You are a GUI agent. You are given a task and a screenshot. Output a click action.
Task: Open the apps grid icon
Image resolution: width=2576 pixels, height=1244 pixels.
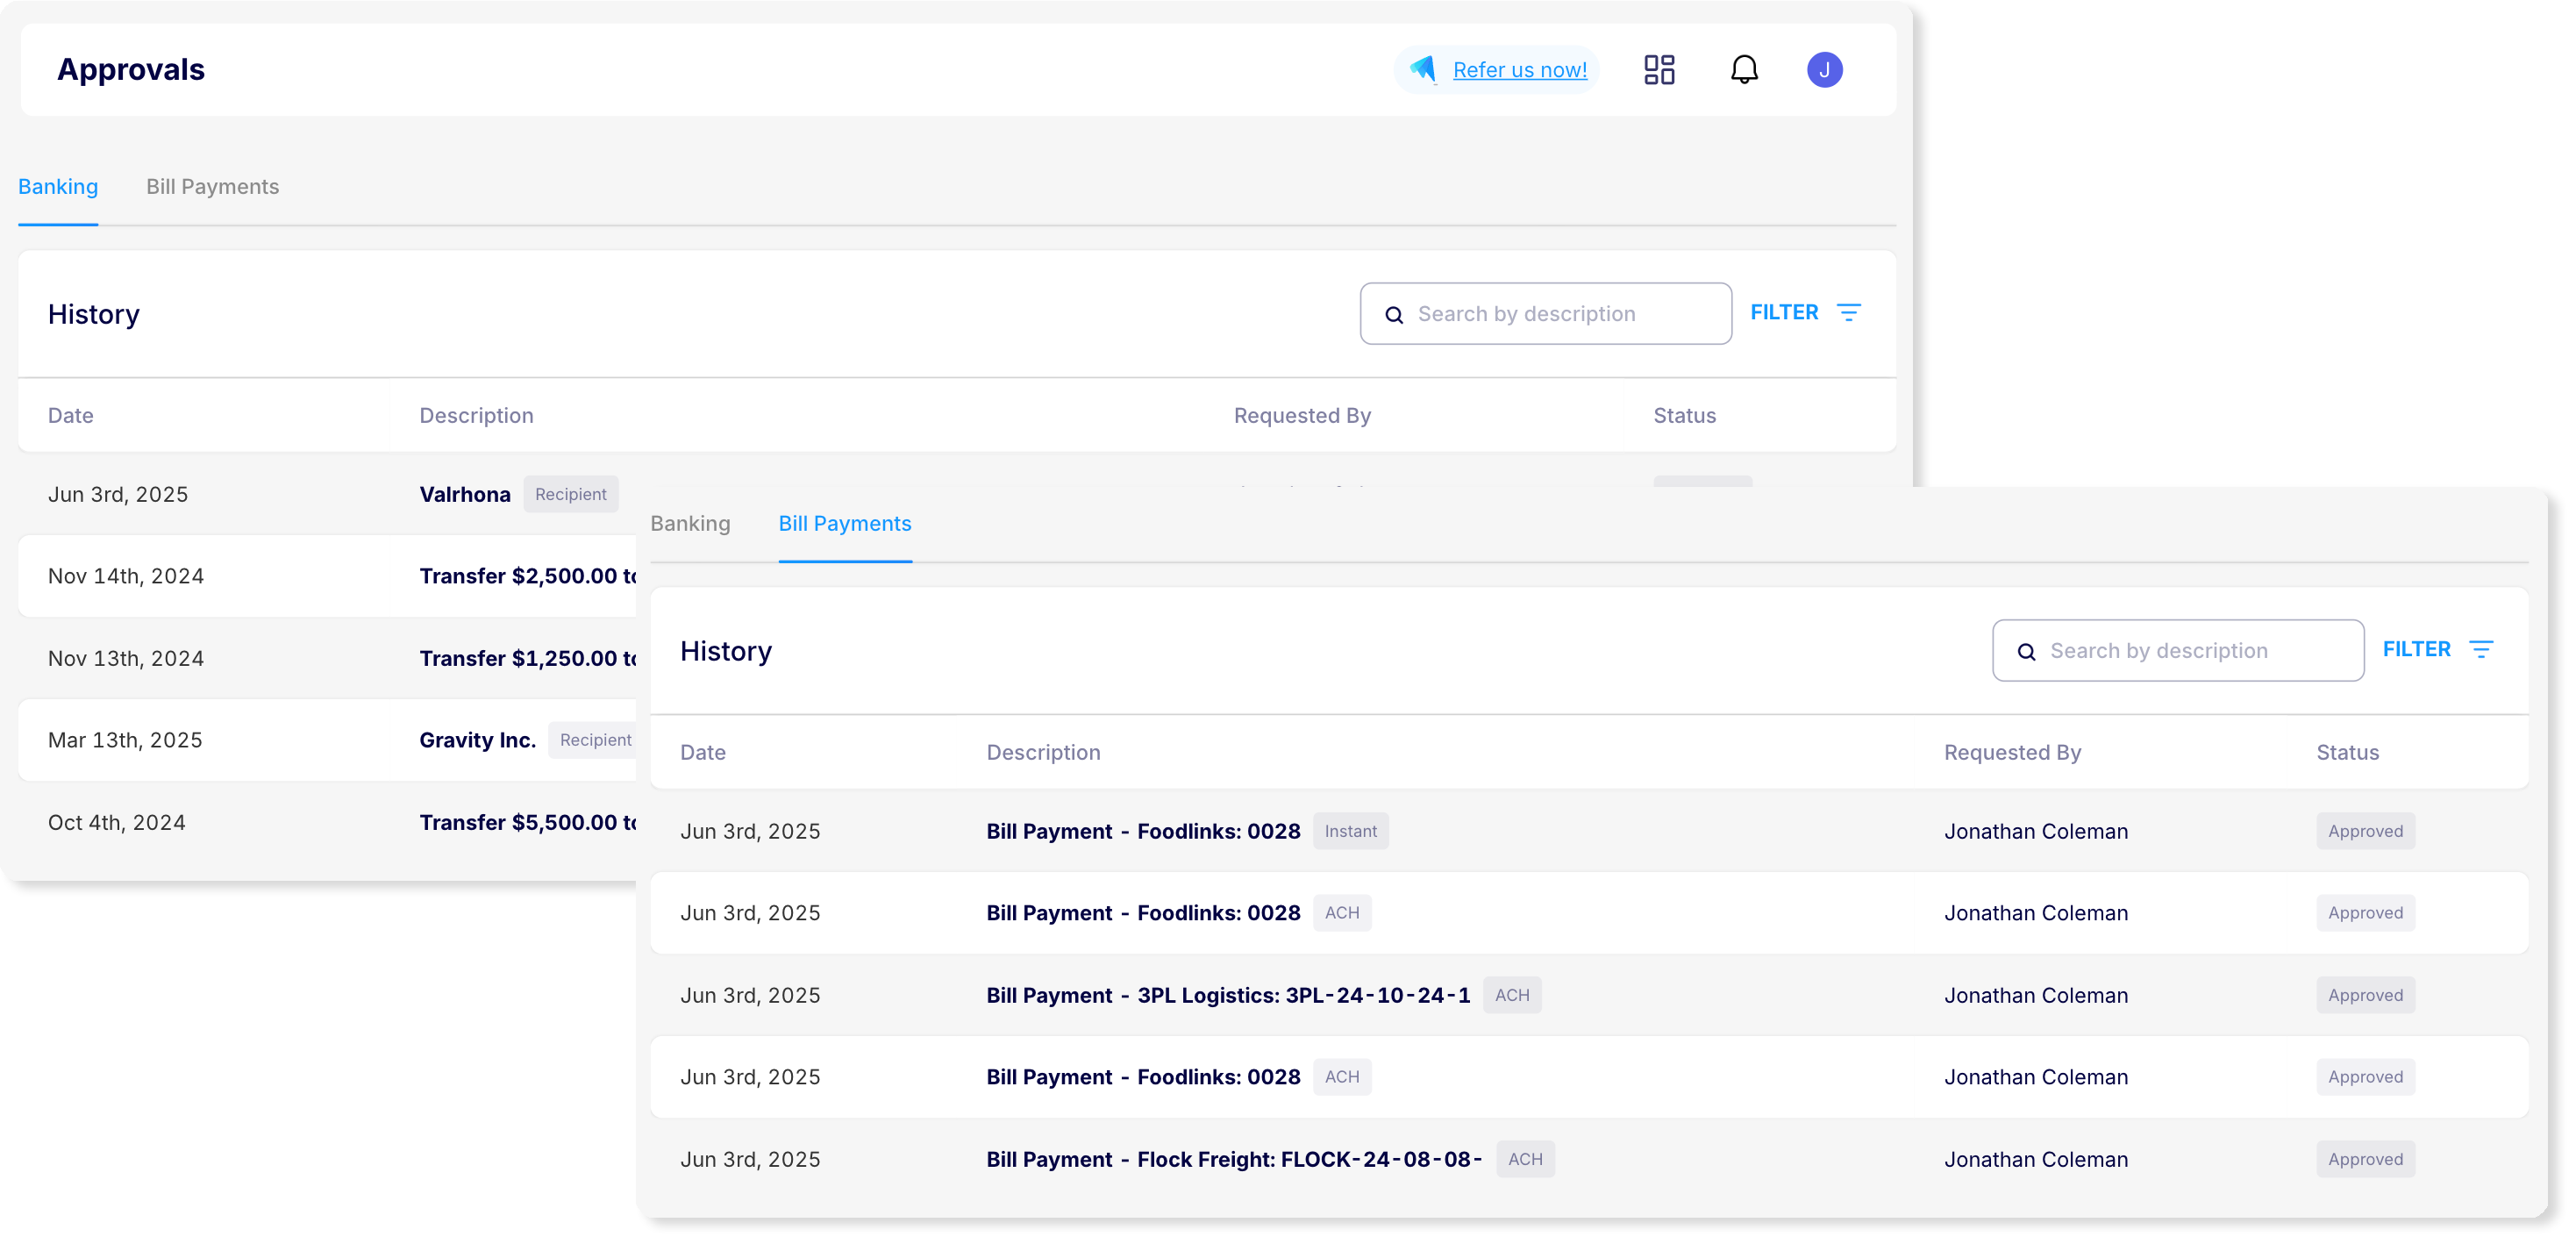(1659, 70)
